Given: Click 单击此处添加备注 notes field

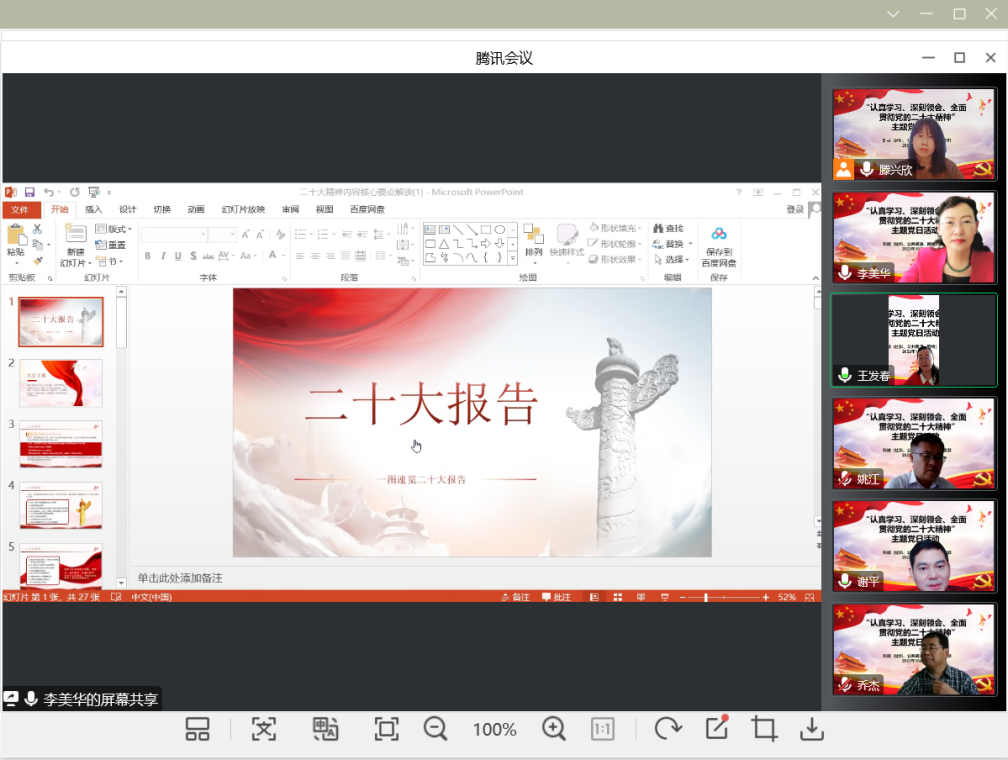Looking at the screenshot, I should [180, 578].
